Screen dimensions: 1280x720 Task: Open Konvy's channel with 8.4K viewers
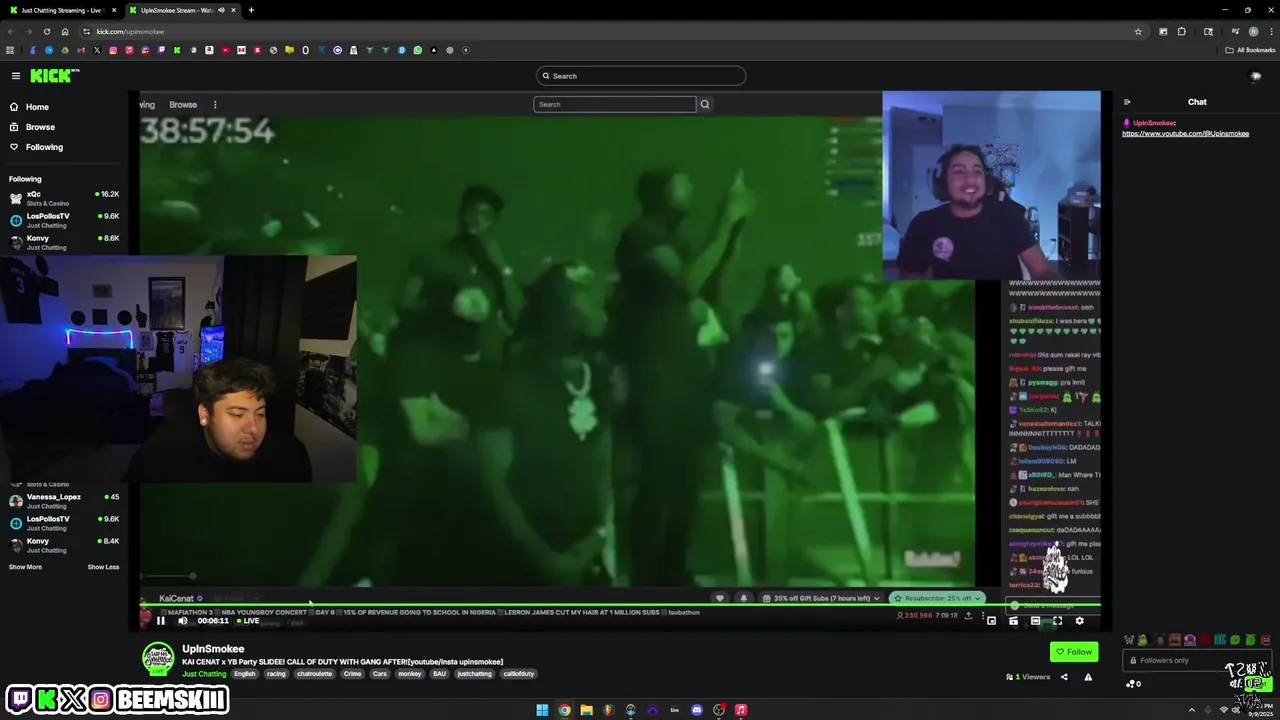64,545
